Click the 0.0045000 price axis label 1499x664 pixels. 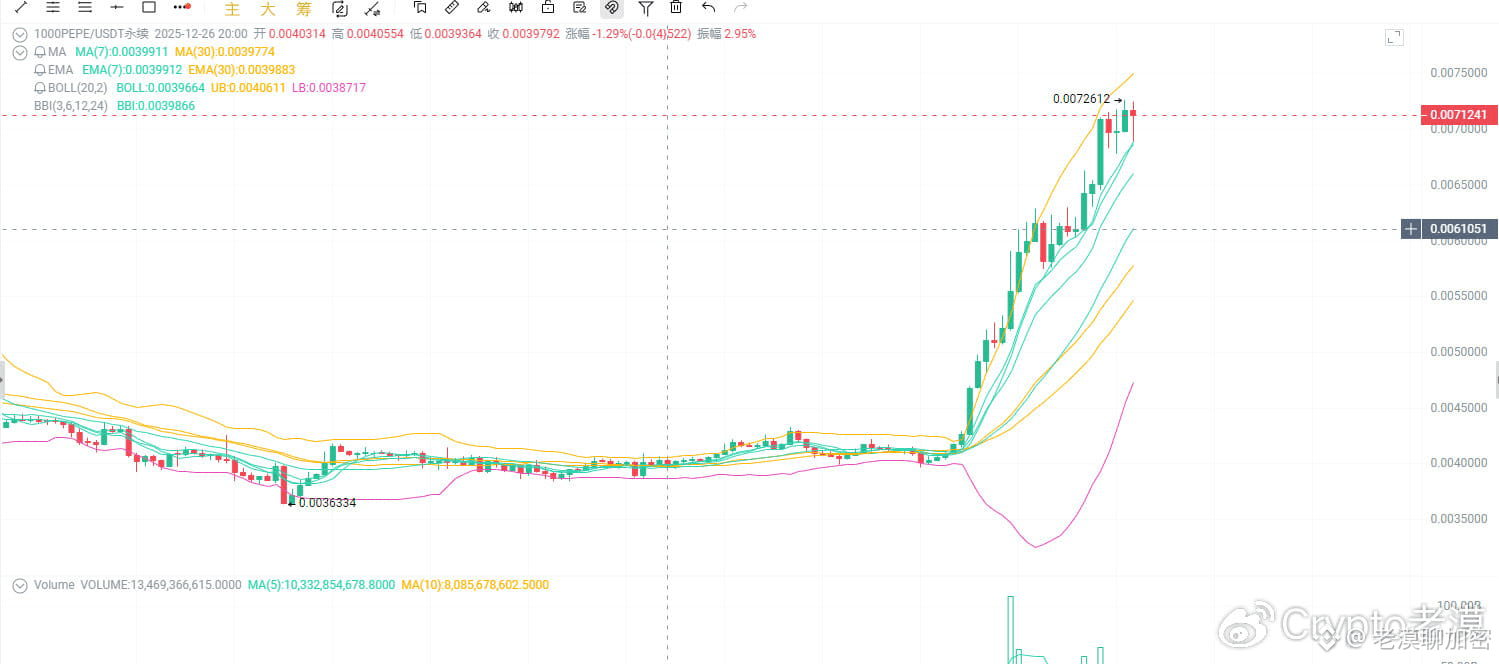point(1458,408)
